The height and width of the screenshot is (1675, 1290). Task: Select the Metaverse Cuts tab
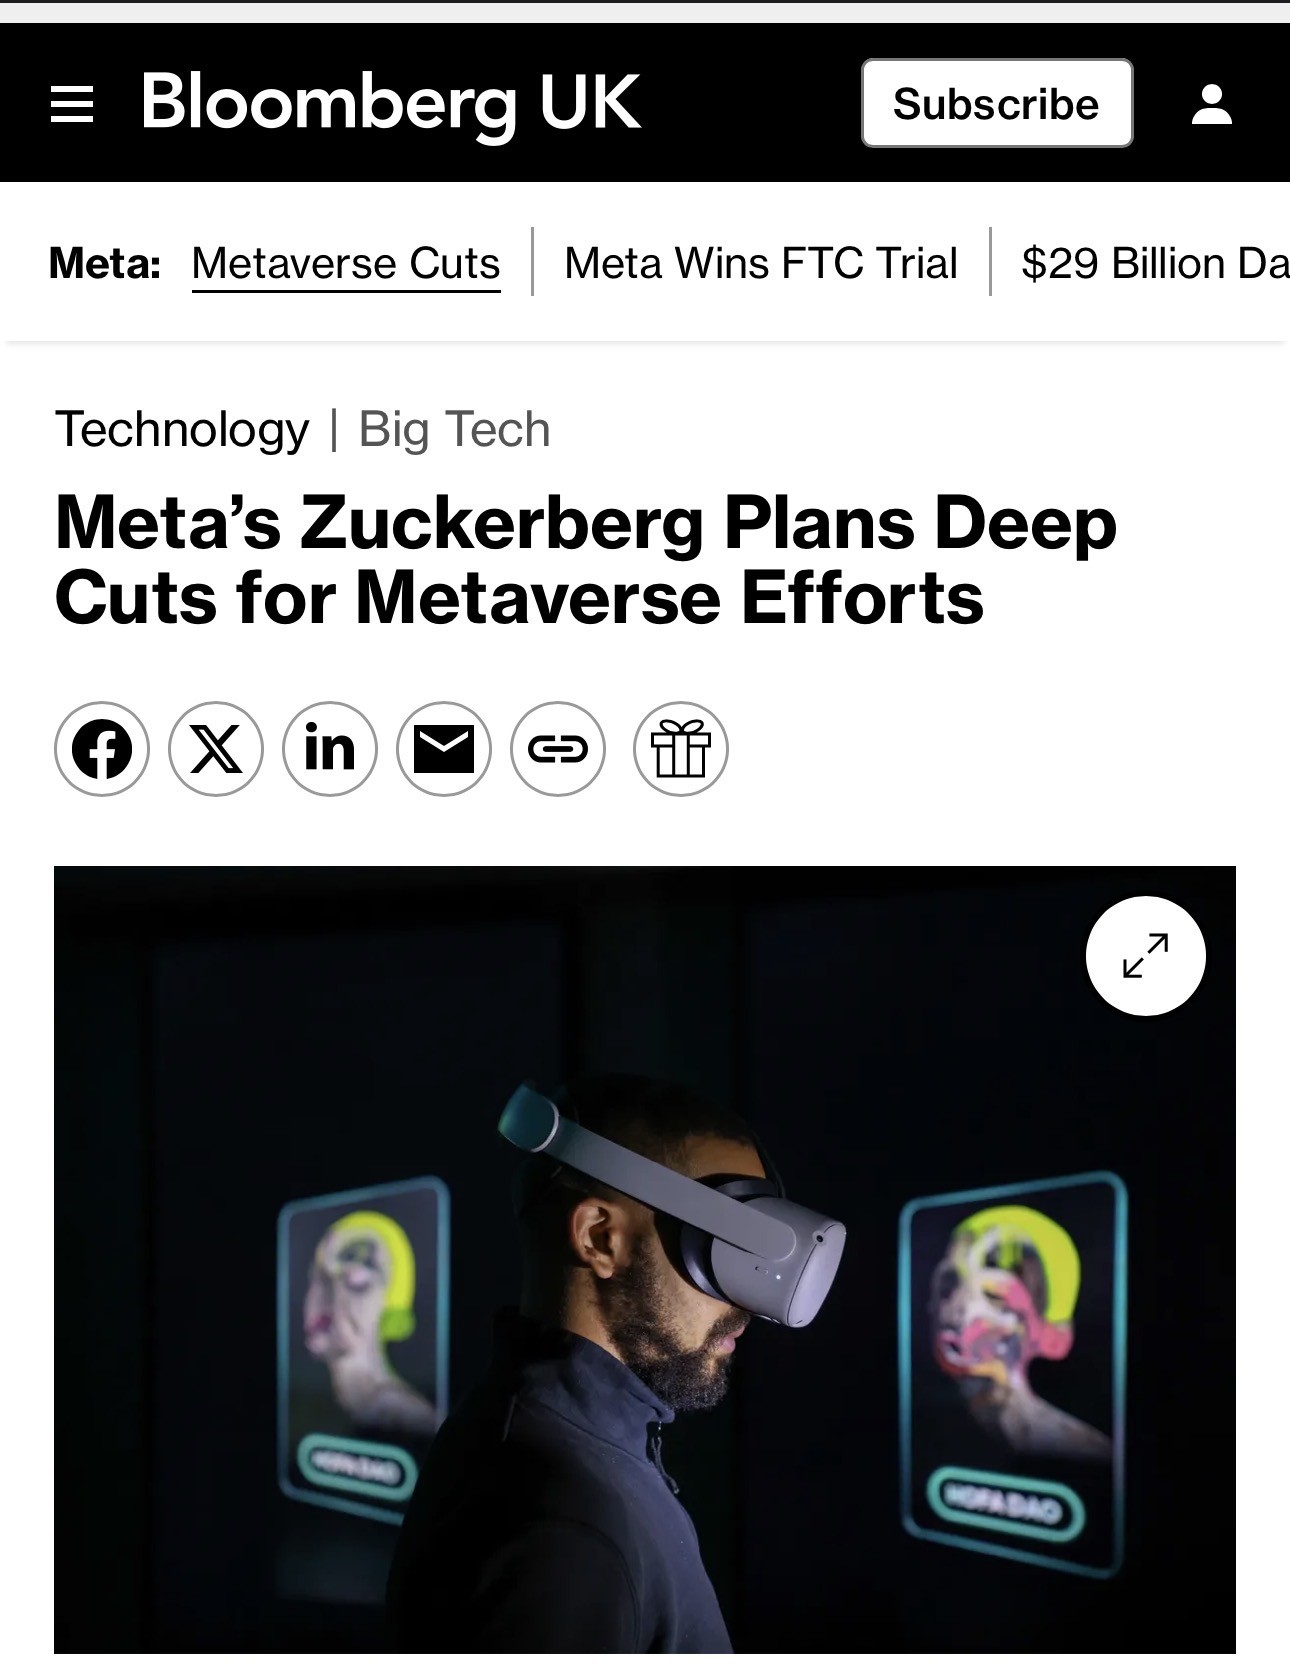click(346, 263)
